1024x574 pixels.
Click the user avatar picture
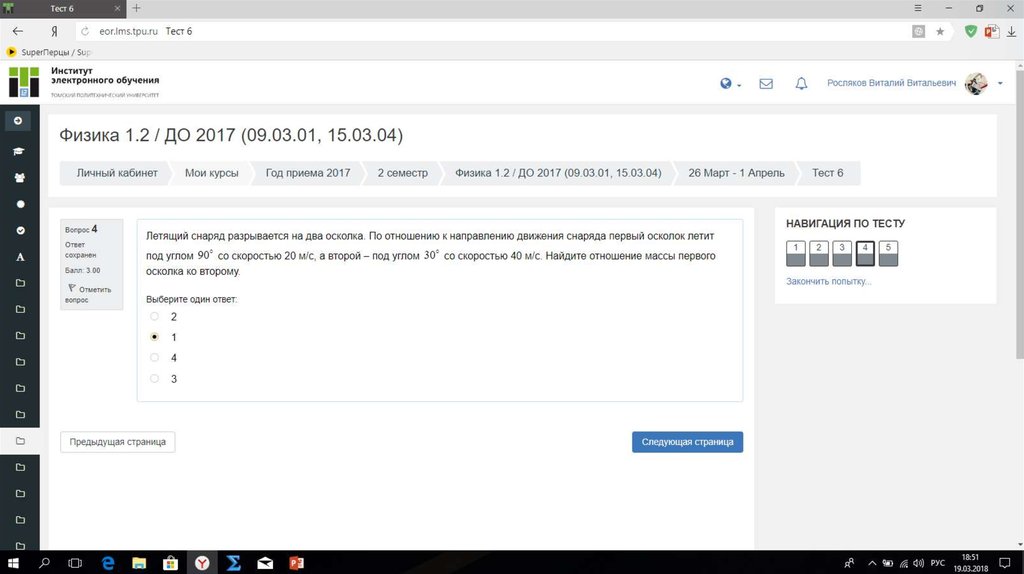point(976,83)
